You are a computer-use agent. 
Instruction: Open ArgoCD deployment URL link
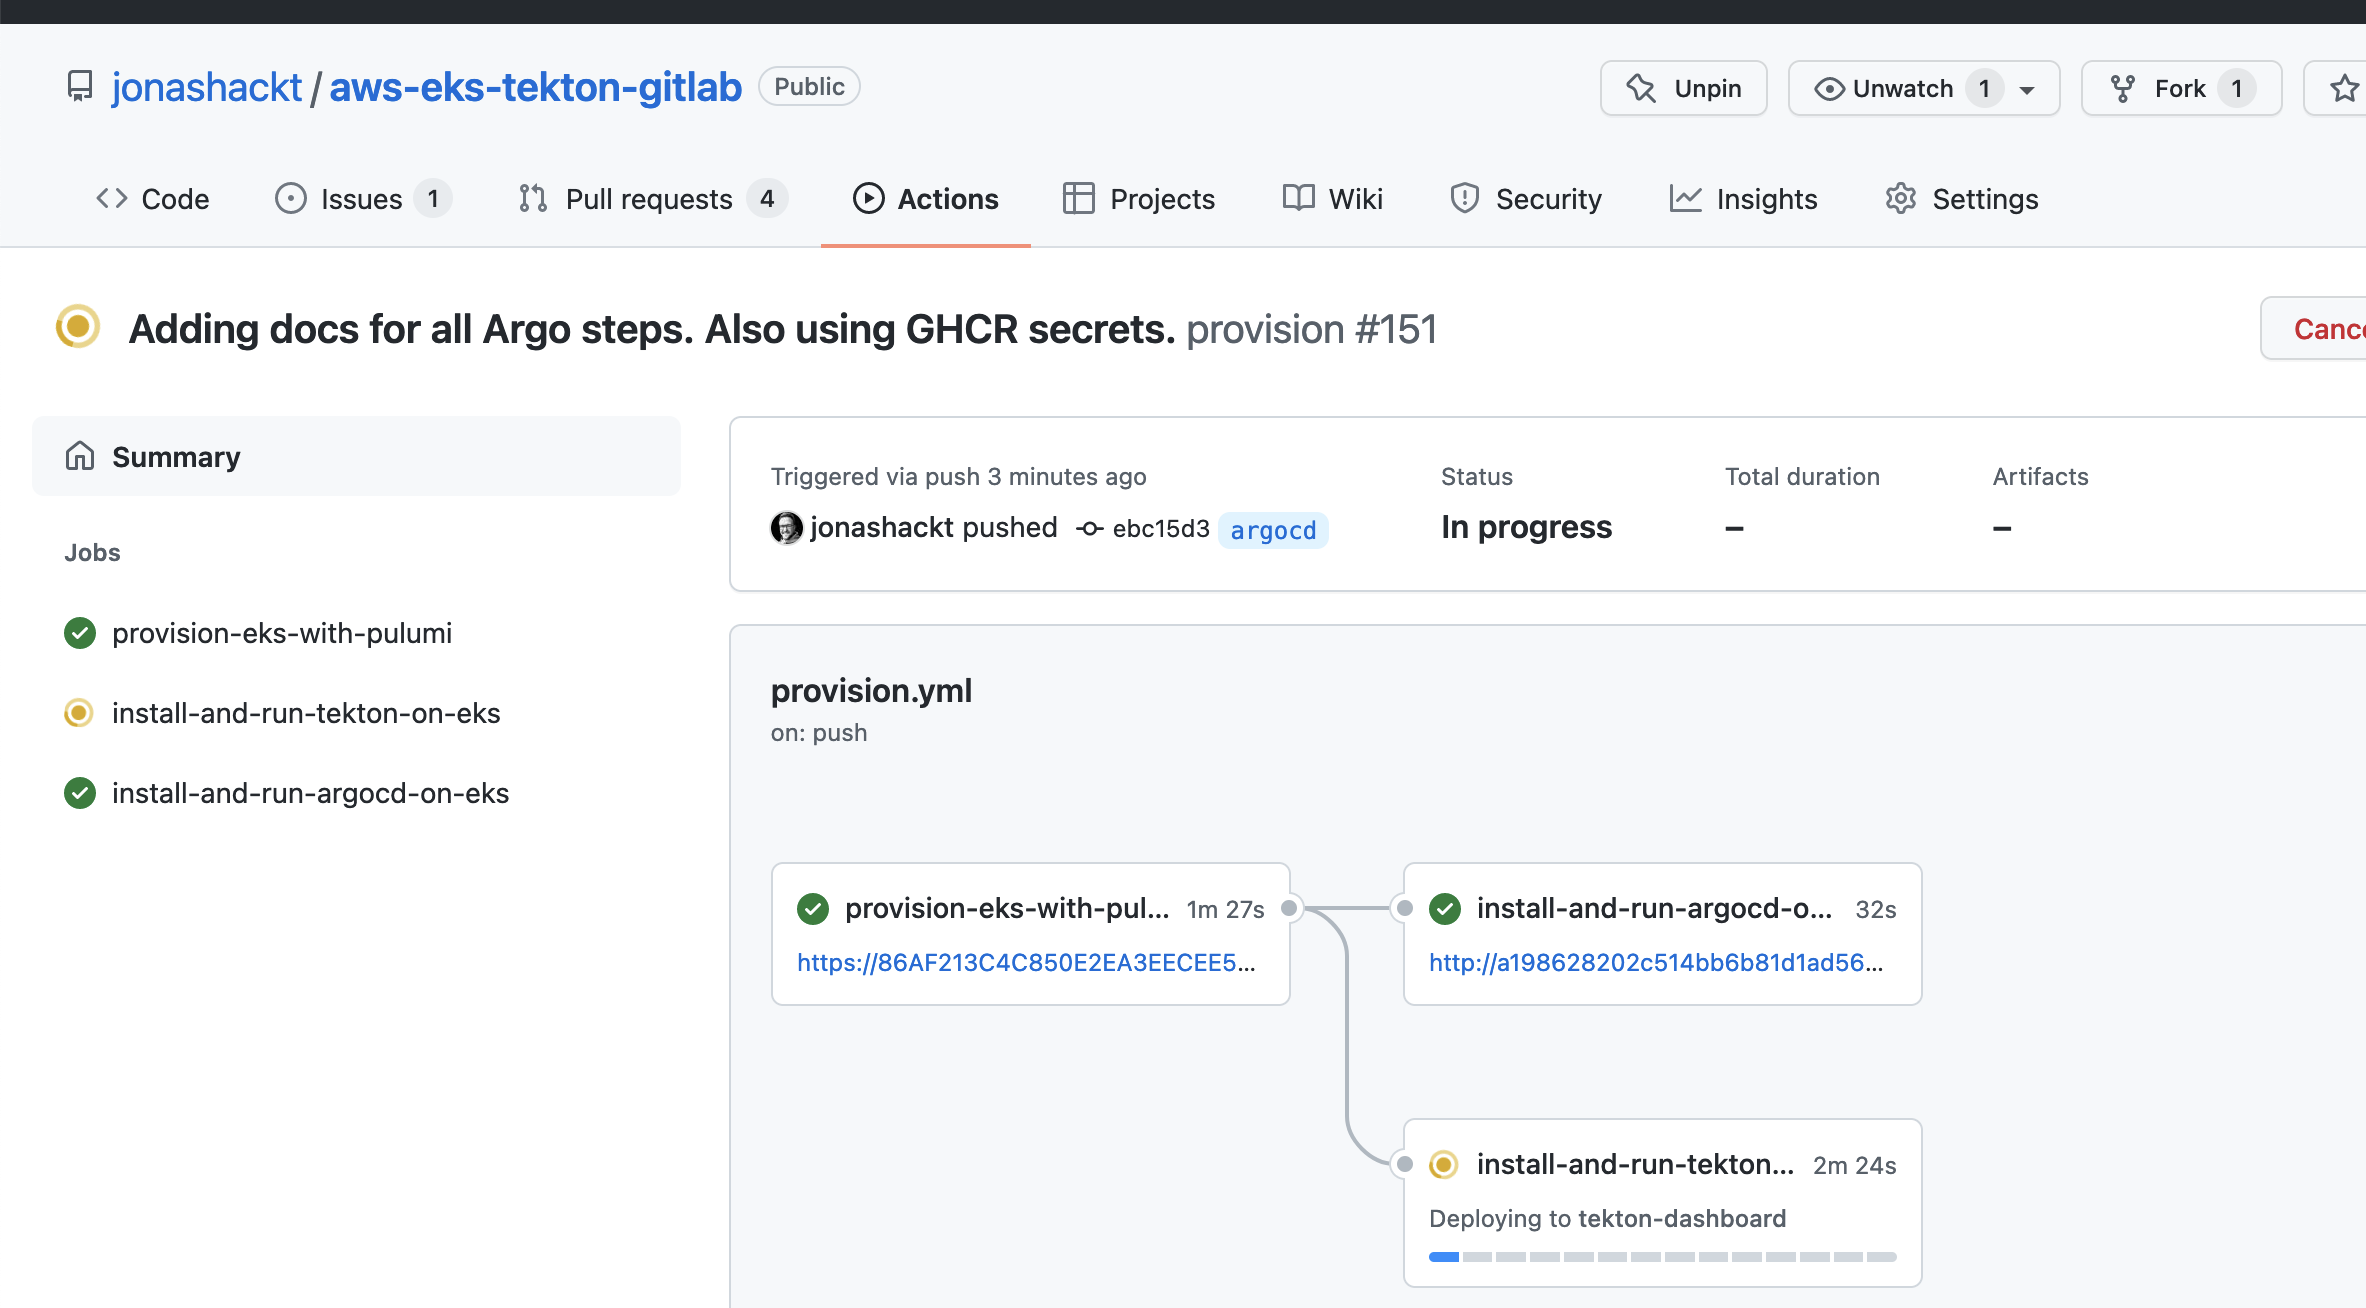click(x=1659, y=962)
